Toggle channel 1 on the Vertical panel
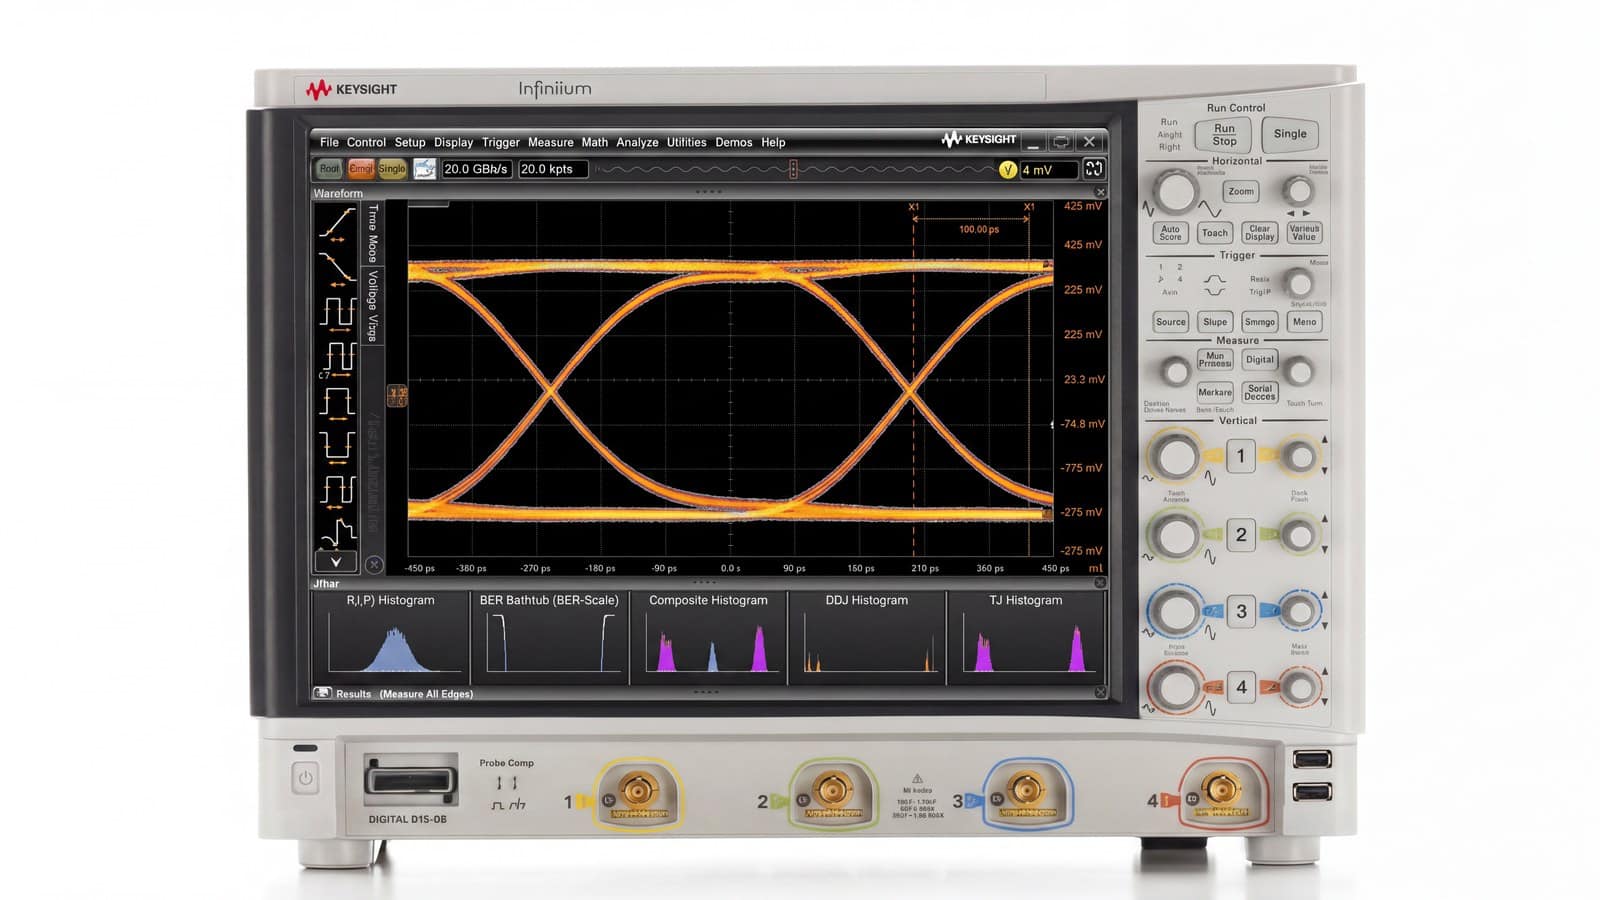The width and height of the screenshot is (1600, 900). pyautogui.click(x=1241, y=457)
